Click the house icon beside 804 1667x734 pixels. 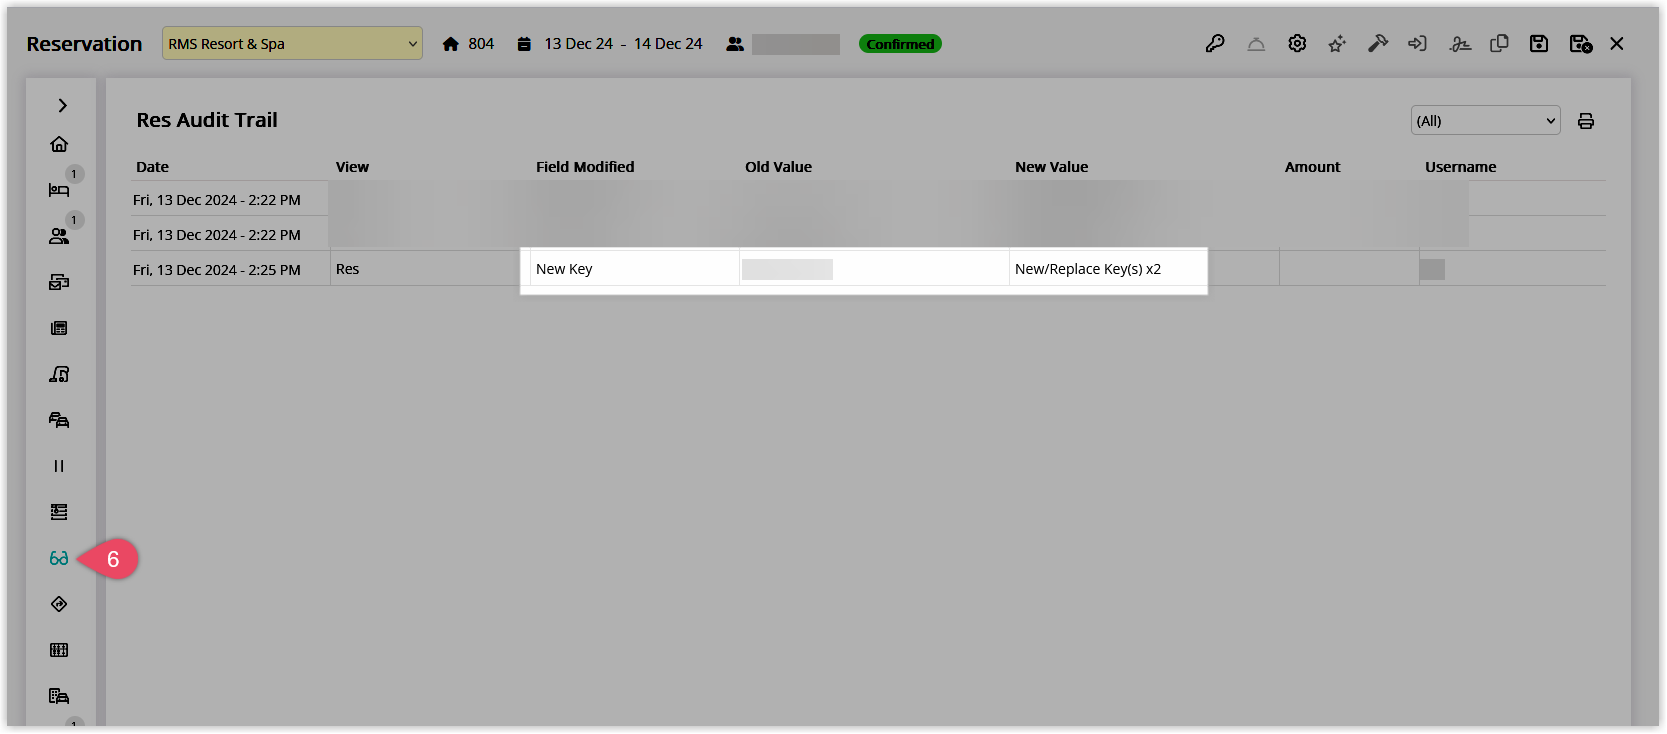(451, 44)
